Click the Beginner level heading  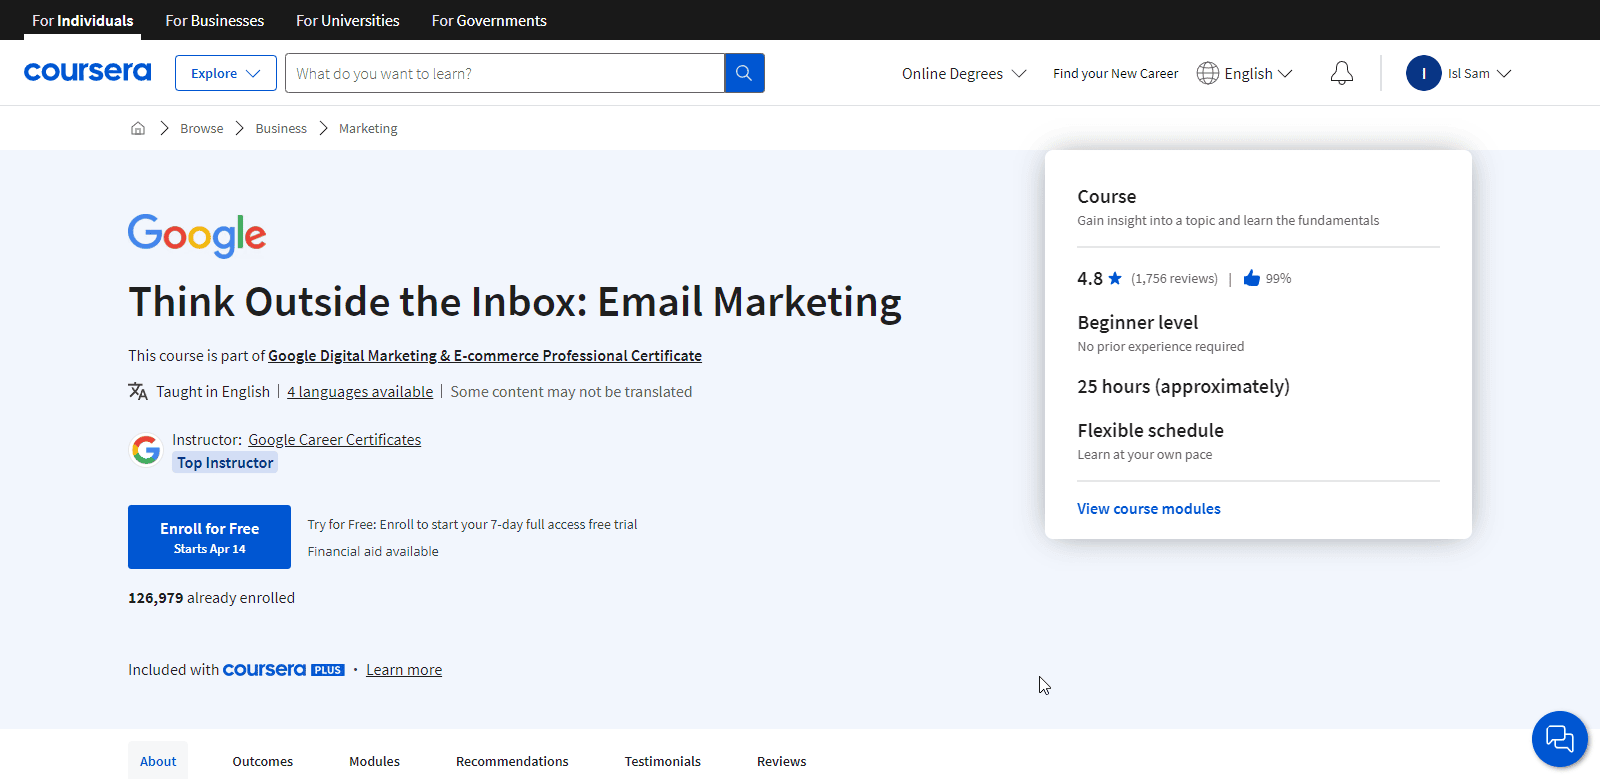click(x=1138, y=323)
